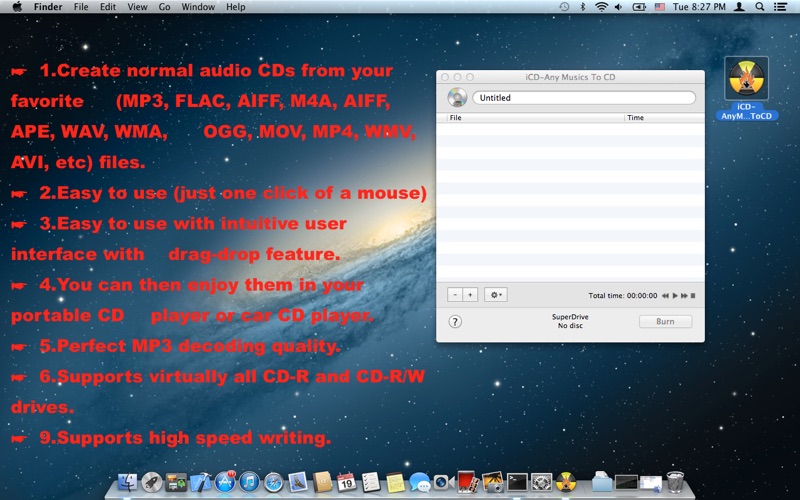Open Messages speech bubble in Dock
The image size is (800, 500).
419,482
